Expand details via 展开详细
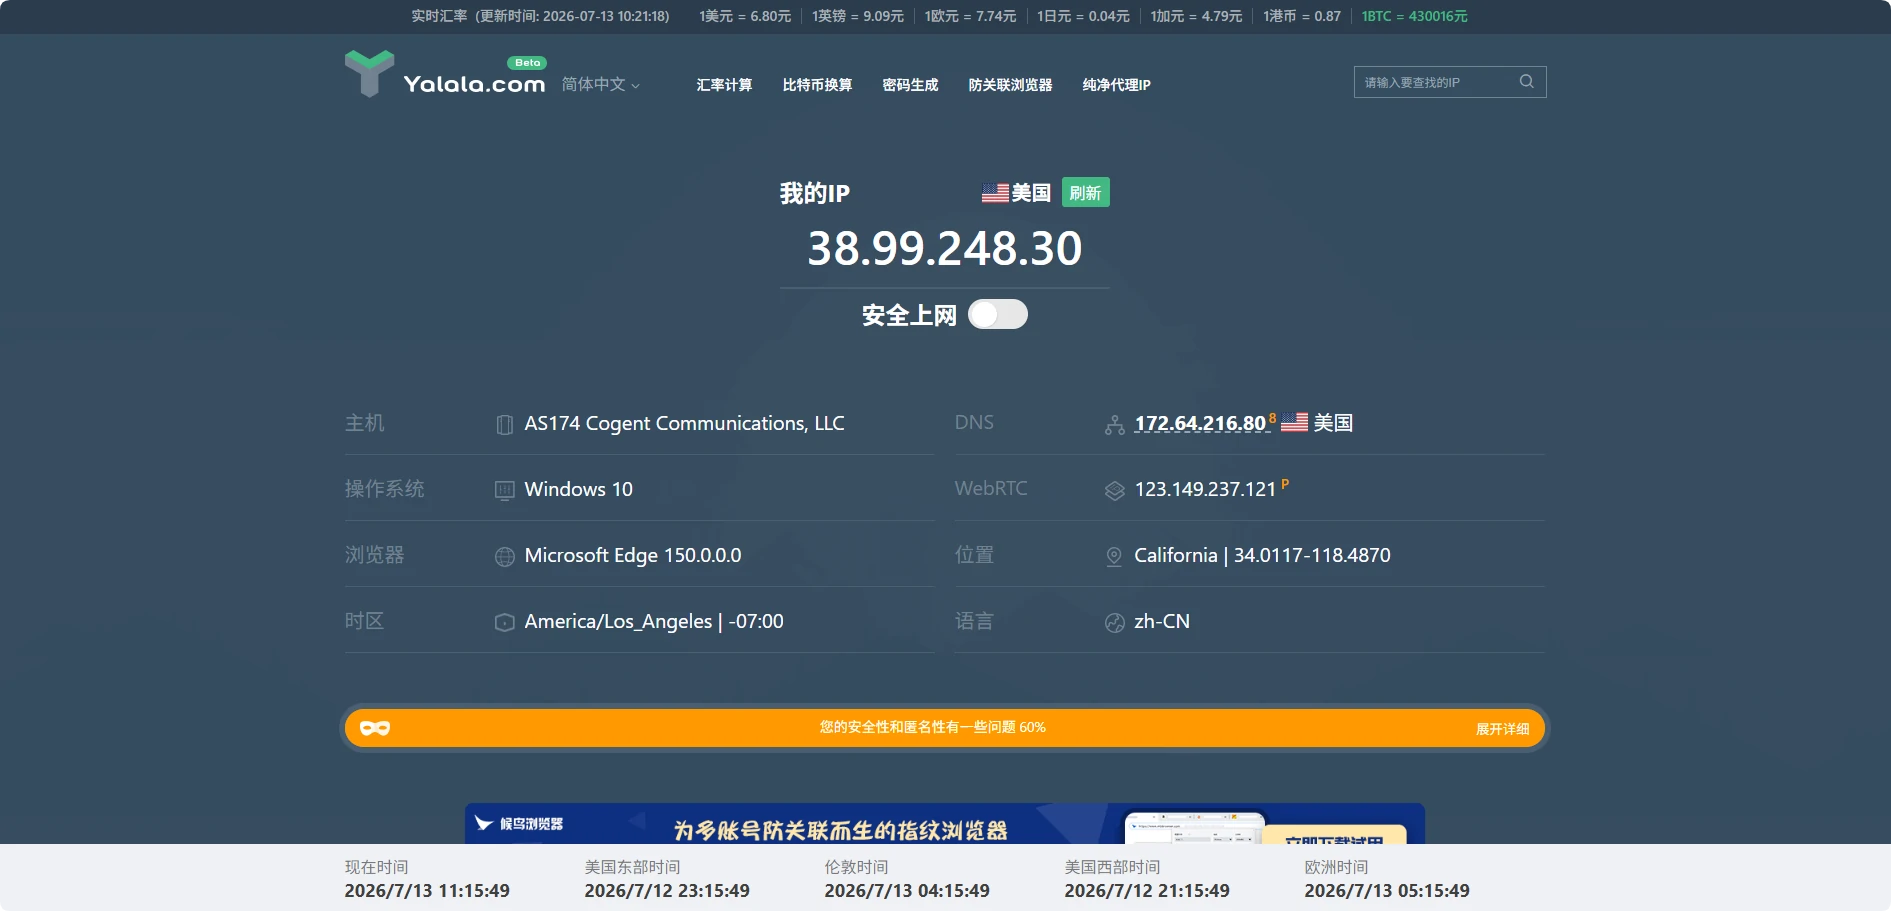Image resolution: width=1891 pixels, height=911 pixels. pos(1502,729)
